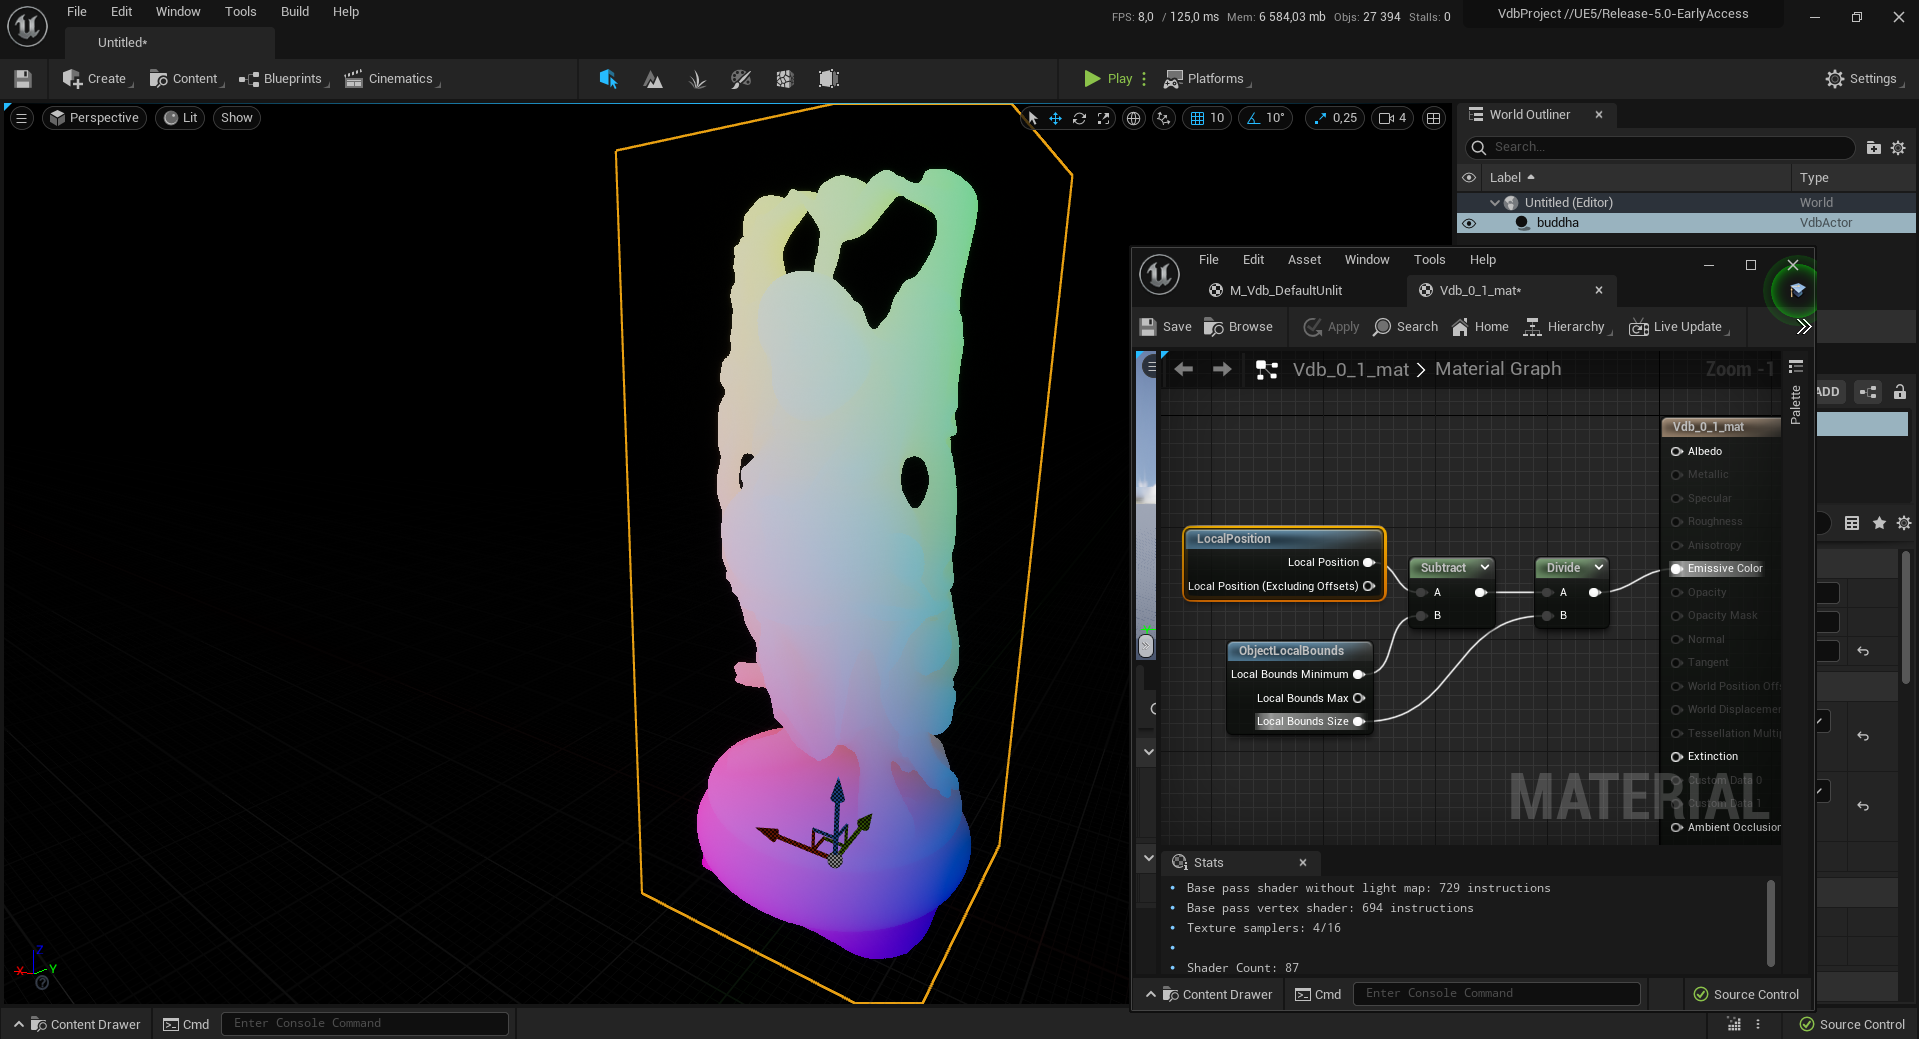Click the ADD component button

click(1828, 392)
